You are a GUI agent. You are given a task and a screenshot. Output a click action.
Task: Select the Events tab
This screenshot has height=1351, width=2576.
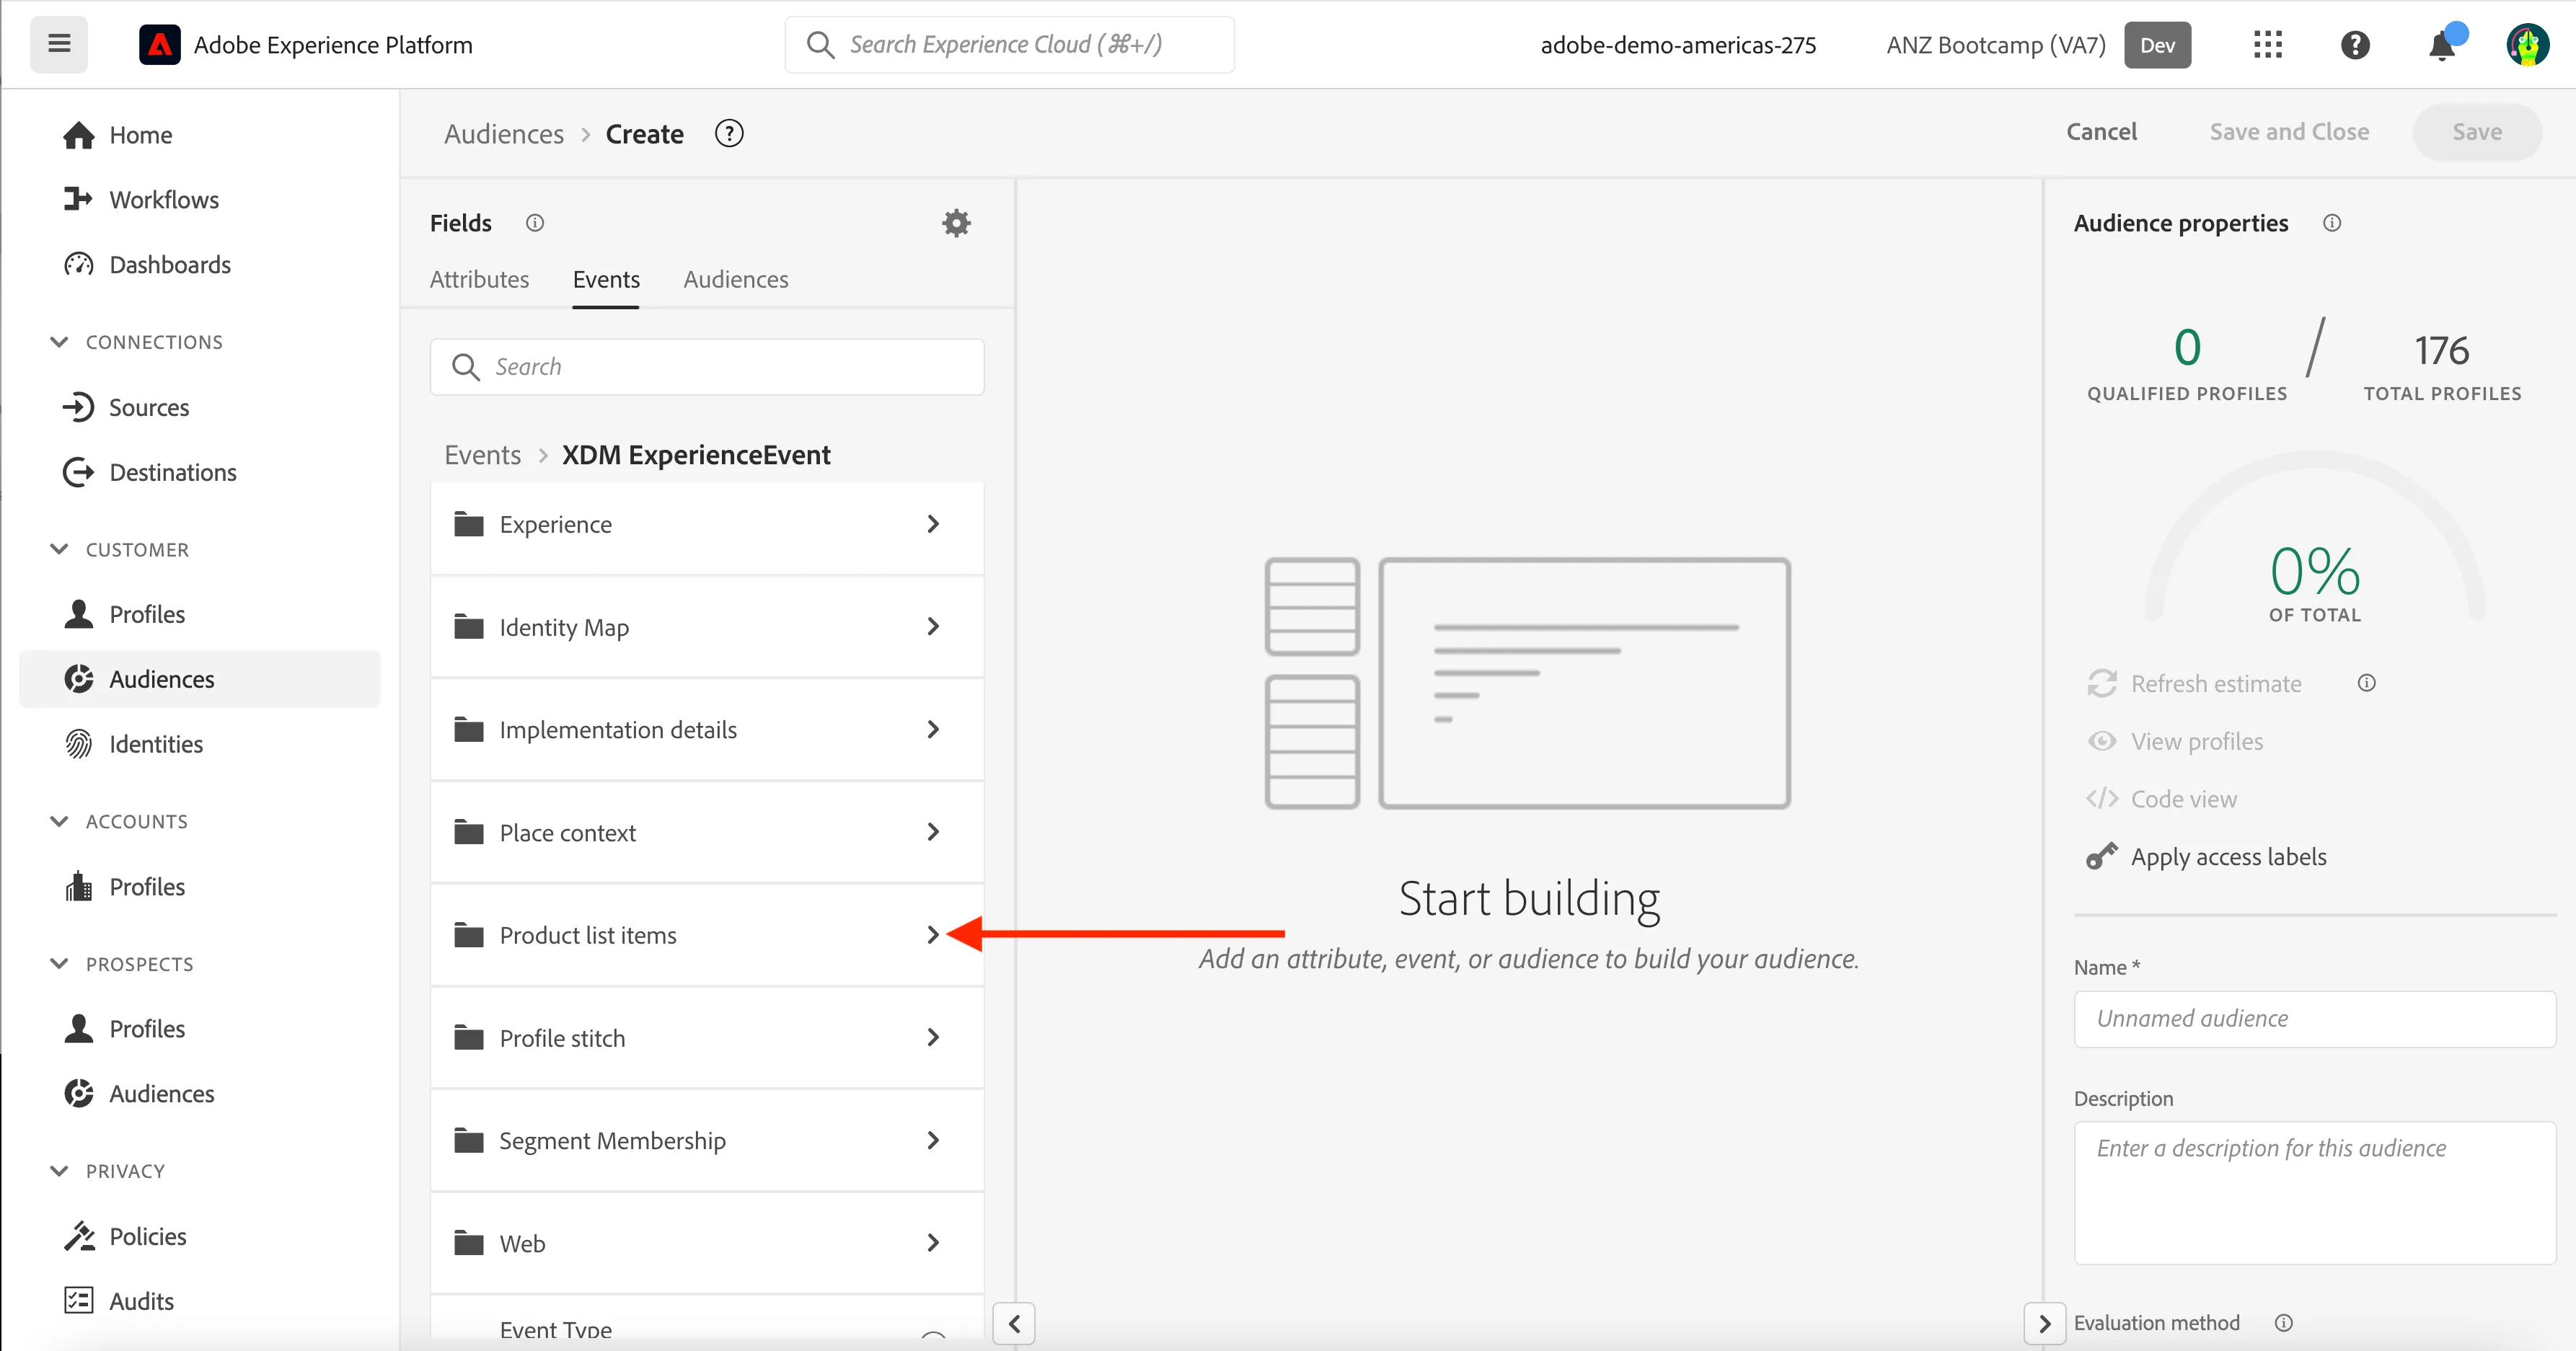coord(606,279)
